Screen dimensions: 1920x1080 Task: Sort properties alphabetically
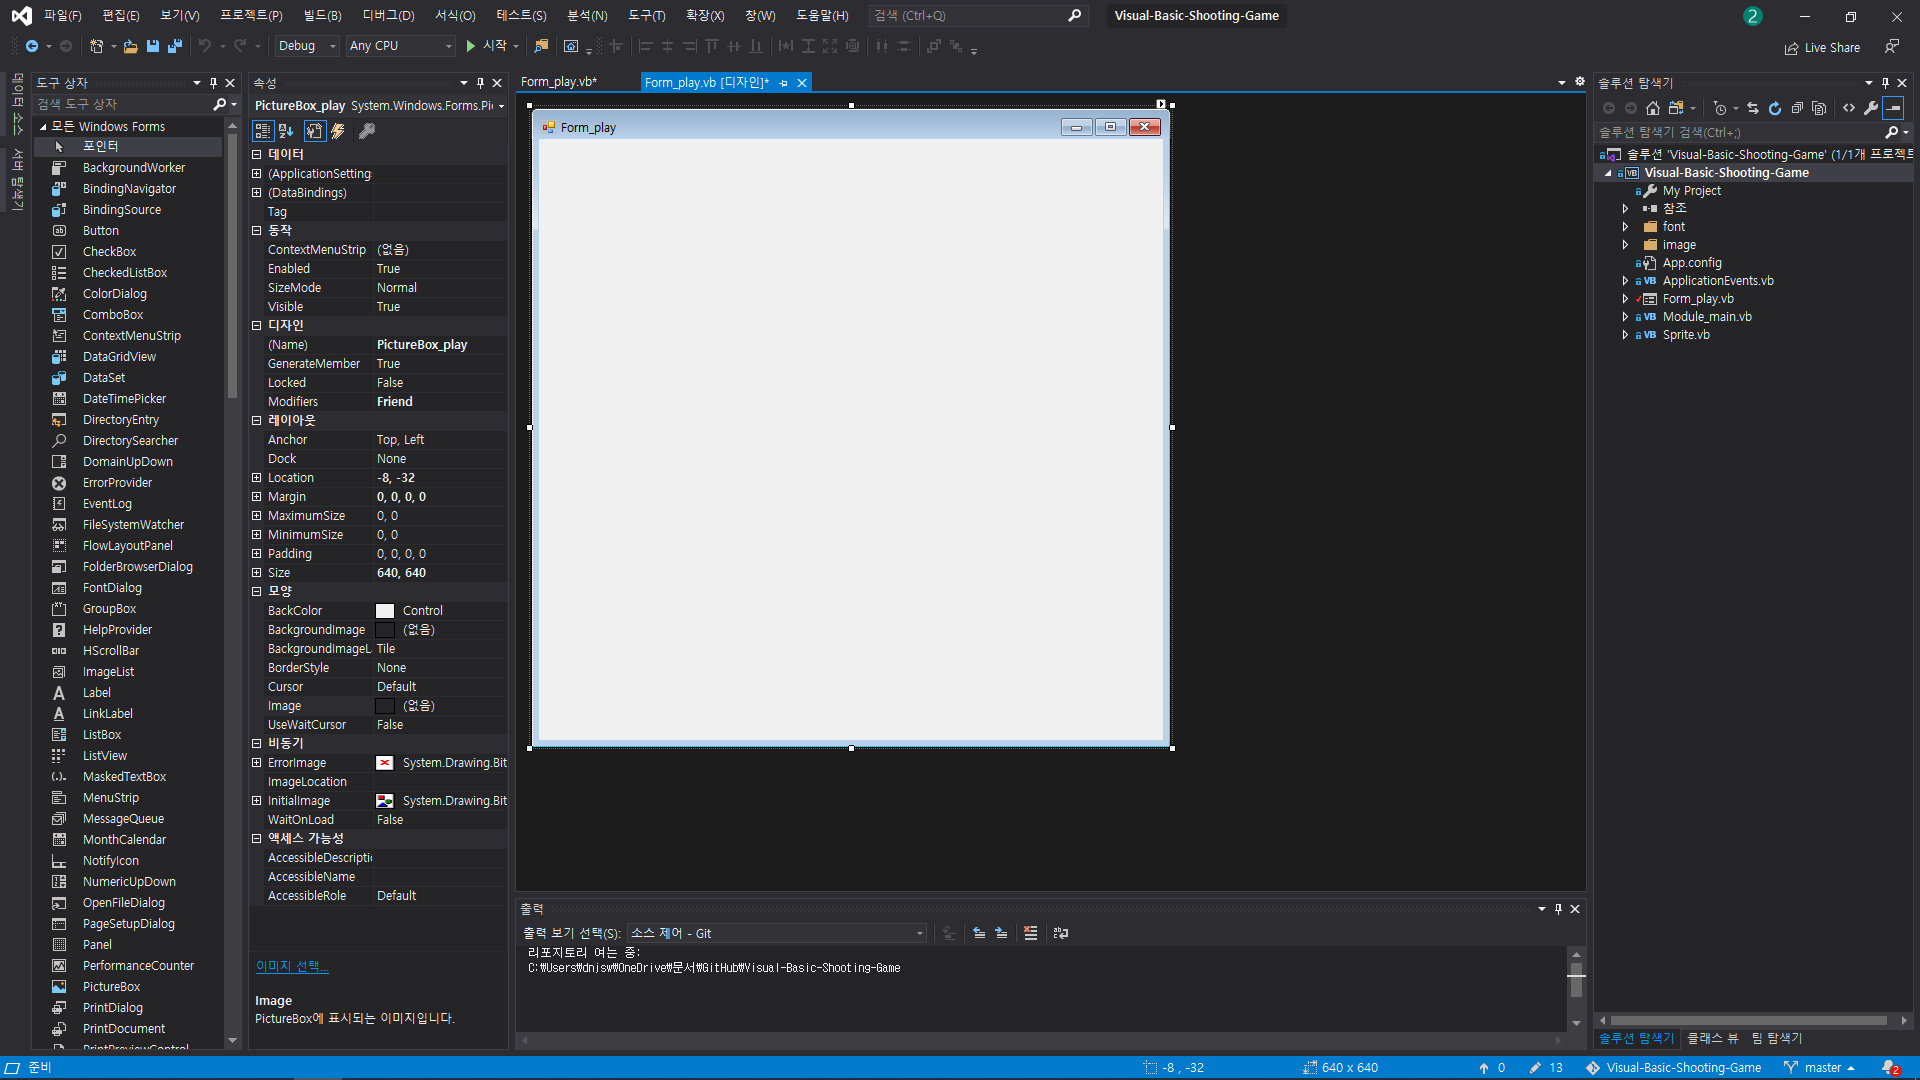[x=286, y=131]
